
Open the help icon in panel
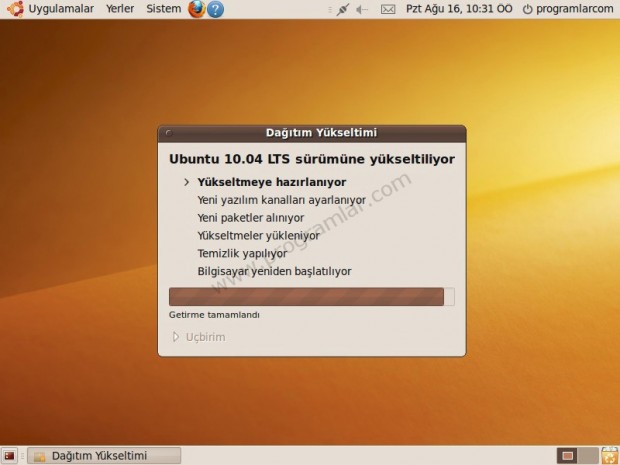[215, 9]
